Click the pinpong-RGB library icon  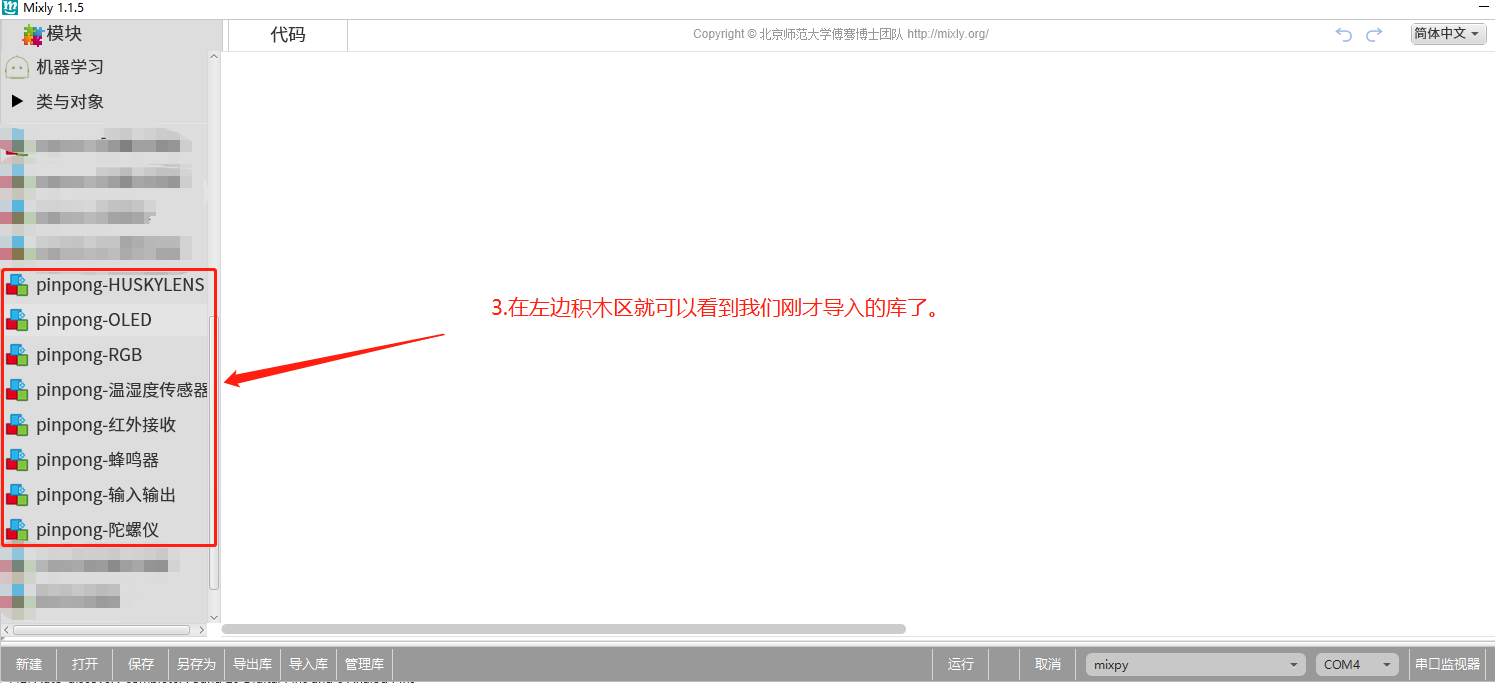click(17, 355)
